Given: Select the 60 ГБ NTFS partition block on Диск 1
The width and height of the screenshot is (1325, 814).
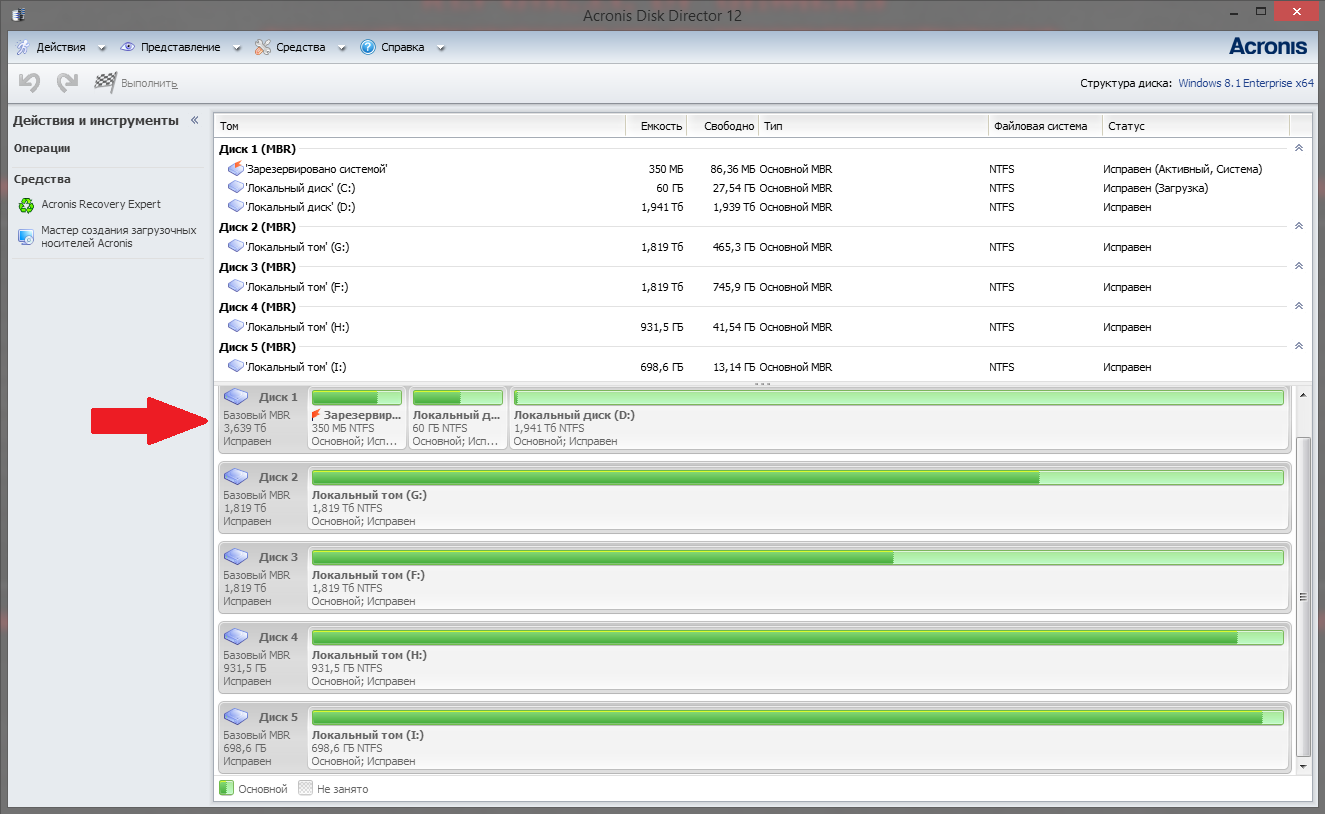Looking at the screenshot, I should [458, 419].
